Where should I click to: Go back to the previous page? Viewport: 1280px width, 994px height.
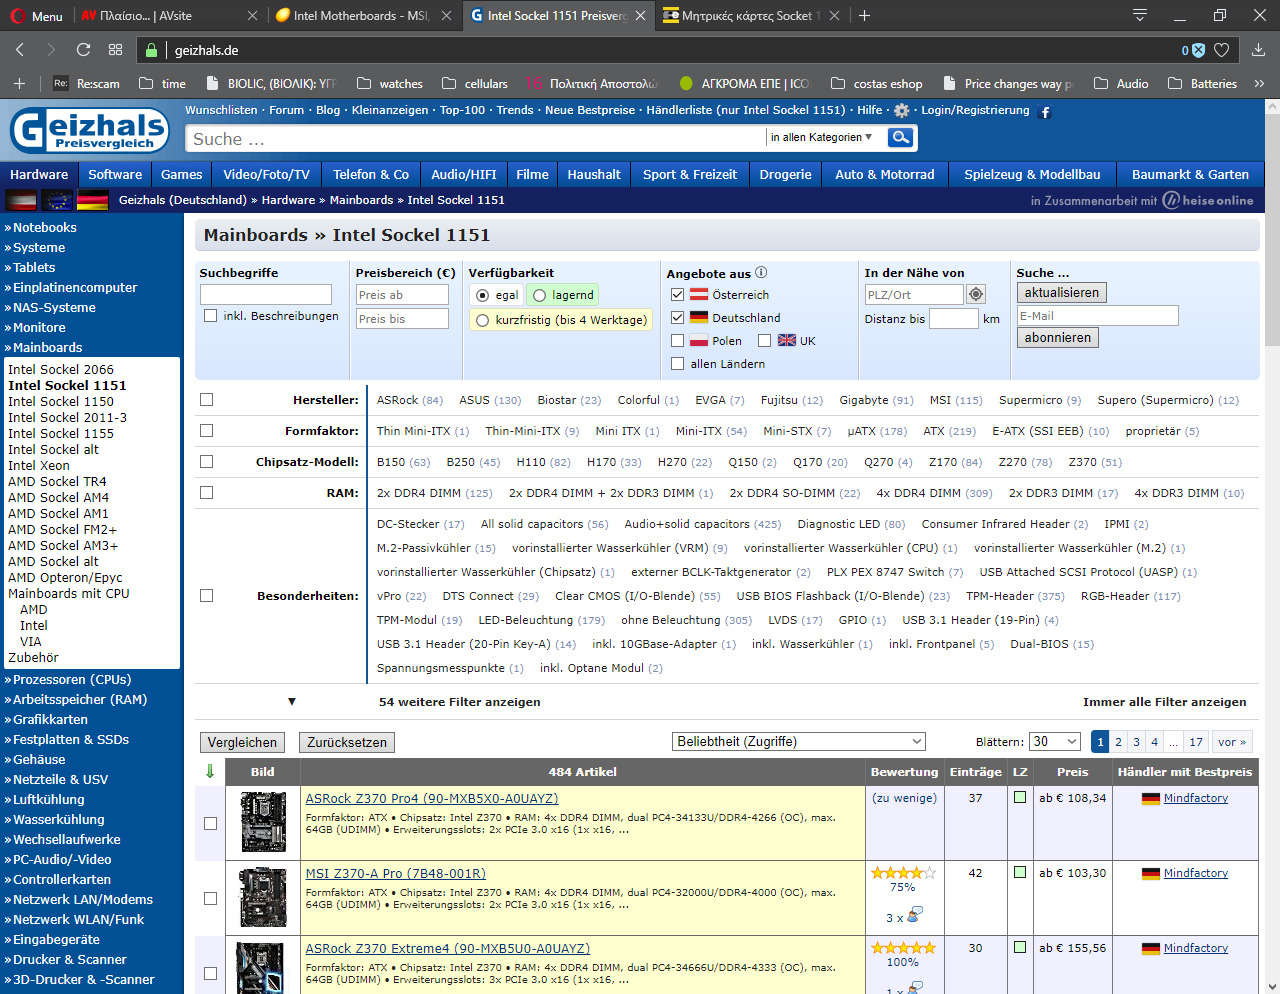tap(20, 50)
